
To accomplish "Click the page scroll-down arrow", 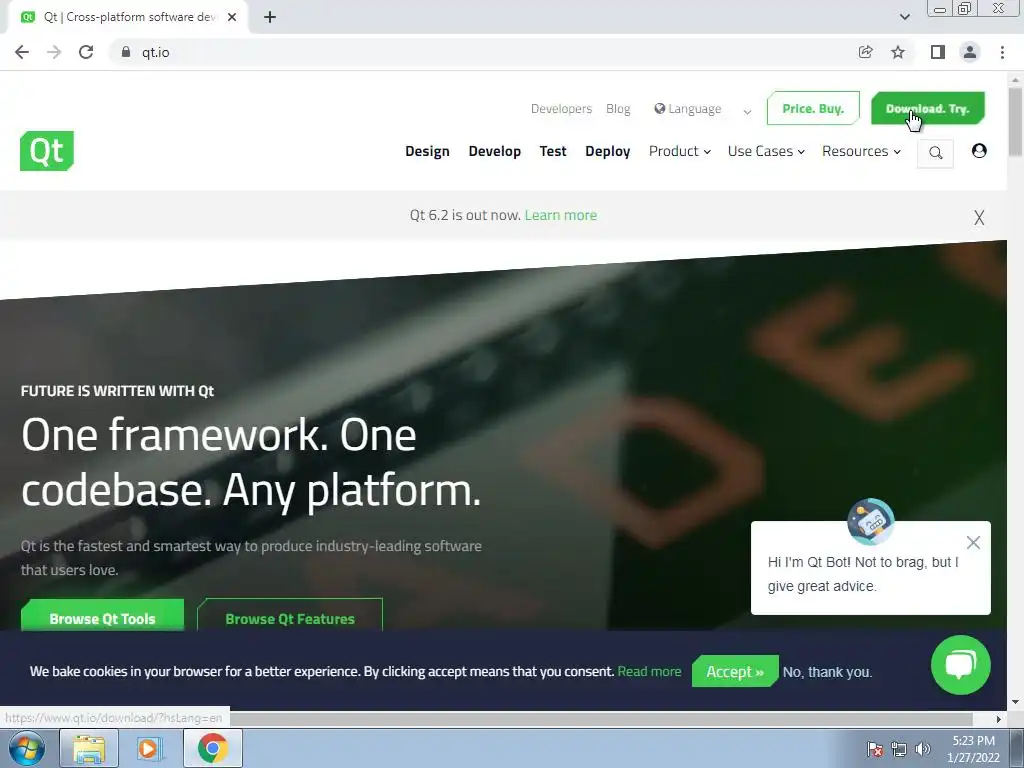I will pos(1015,702).
